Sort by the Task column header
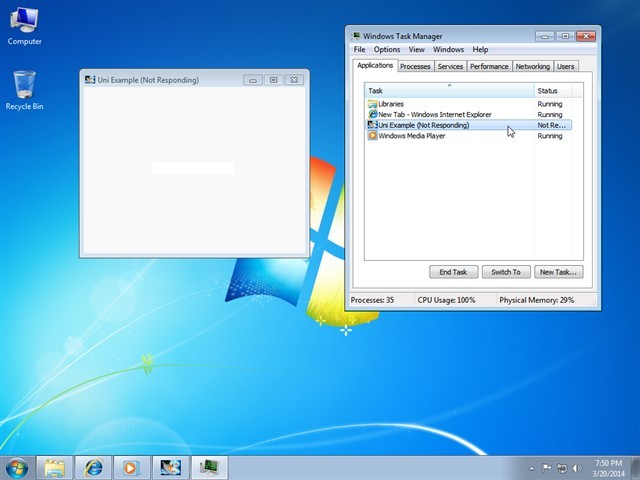Viewport: 640px width, 480px height. pyautogui.click(x=449, y=91)
